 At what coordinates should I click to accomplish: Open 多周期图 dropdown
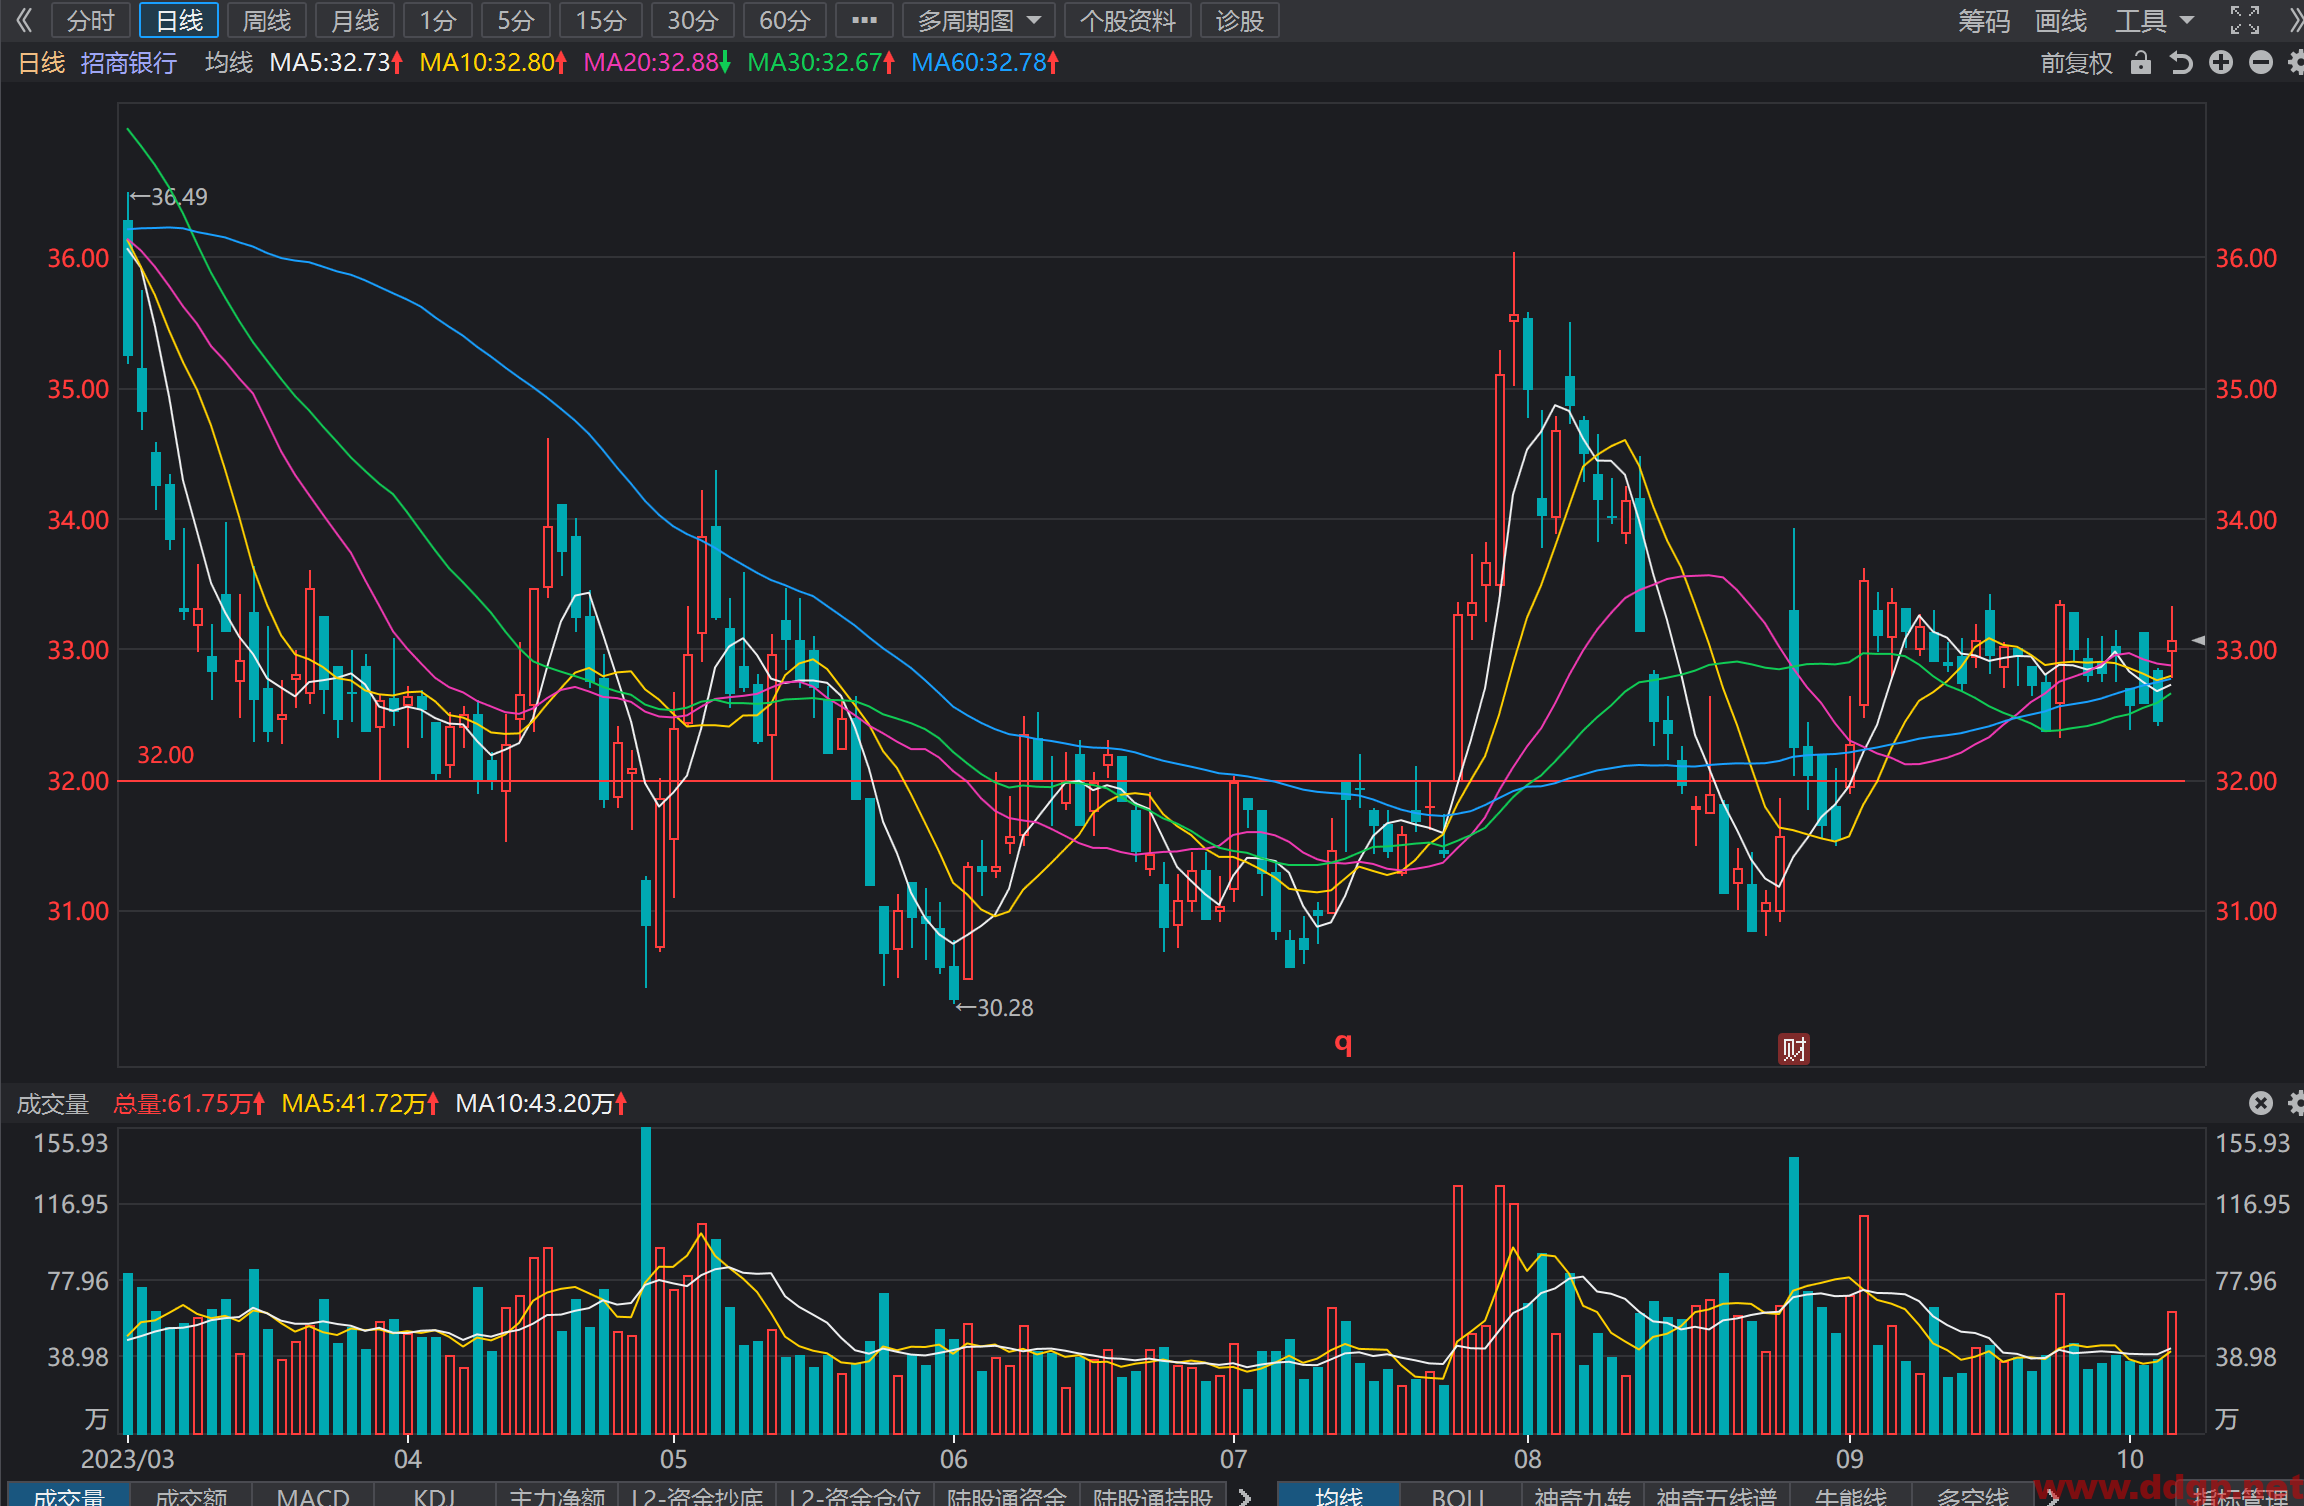tap(979, 20)
